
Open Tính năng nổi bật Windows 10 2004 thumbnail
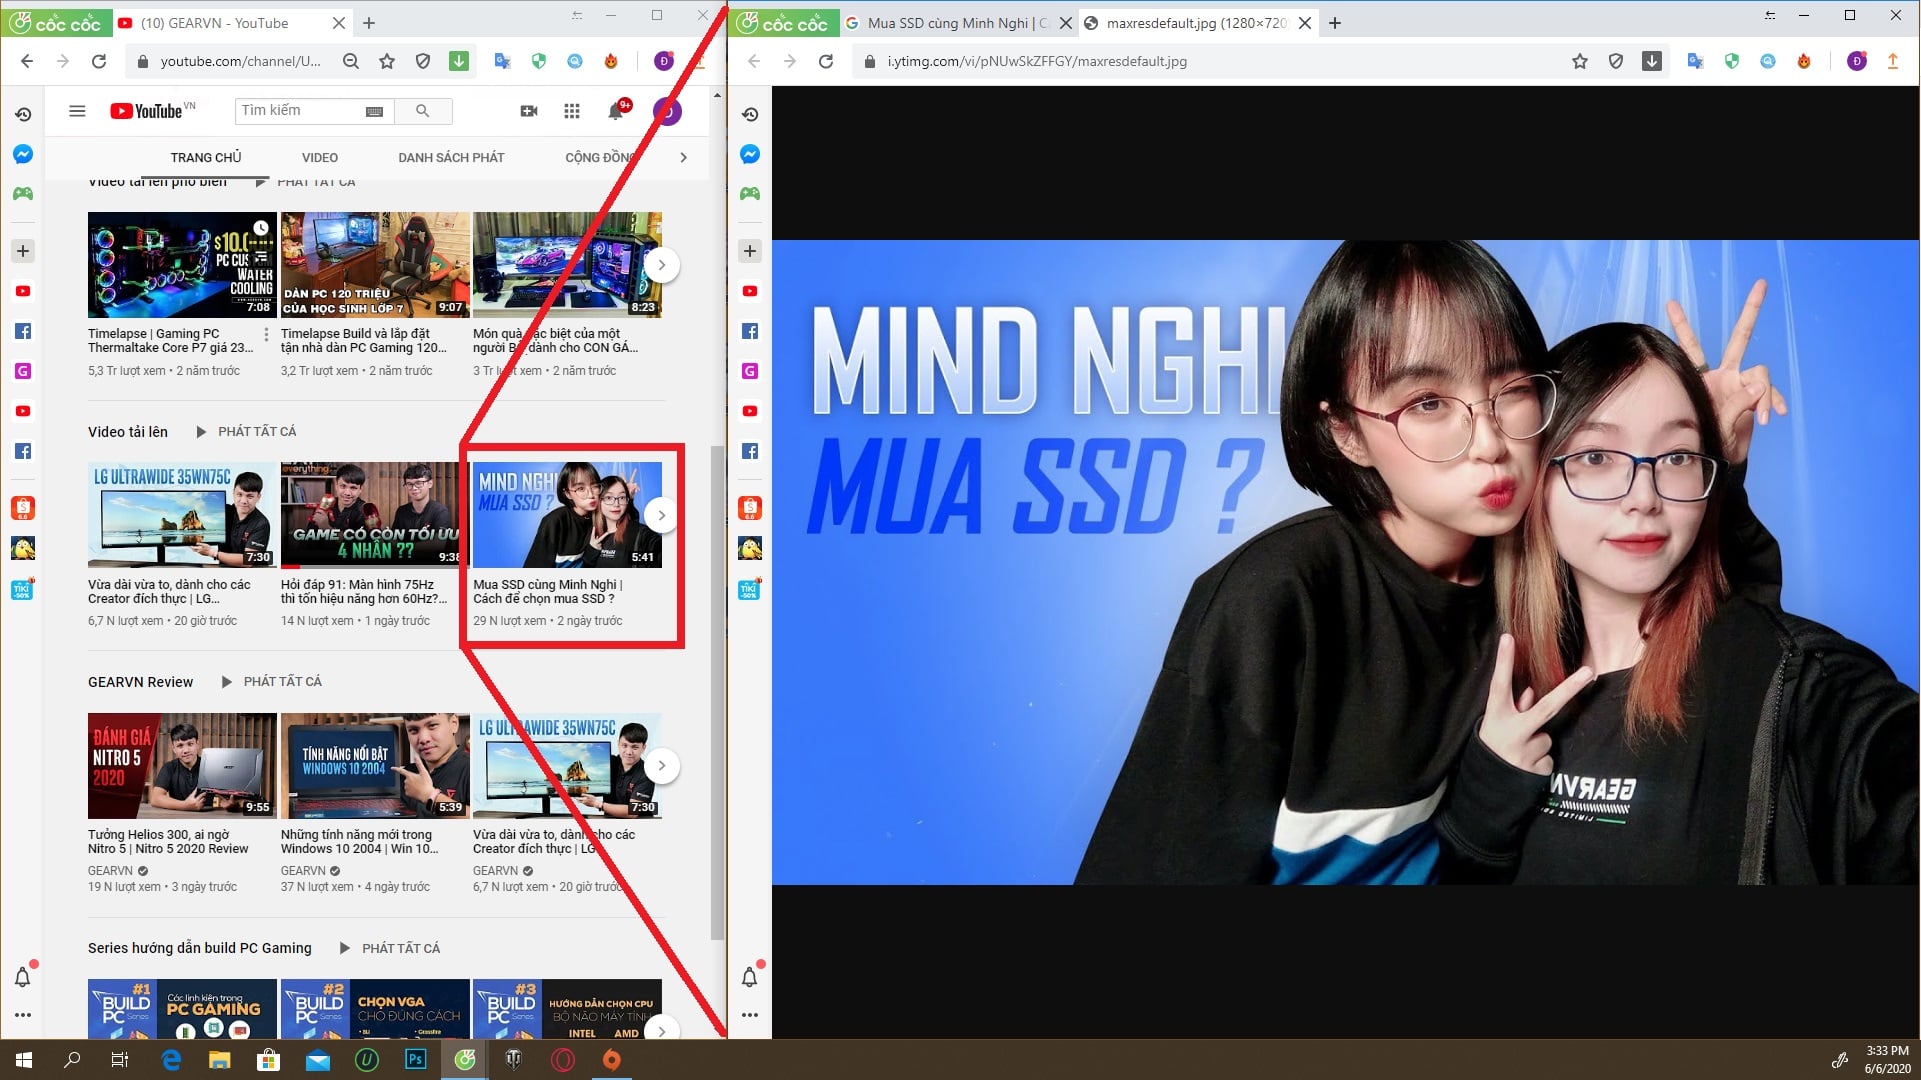pos(375,766)
